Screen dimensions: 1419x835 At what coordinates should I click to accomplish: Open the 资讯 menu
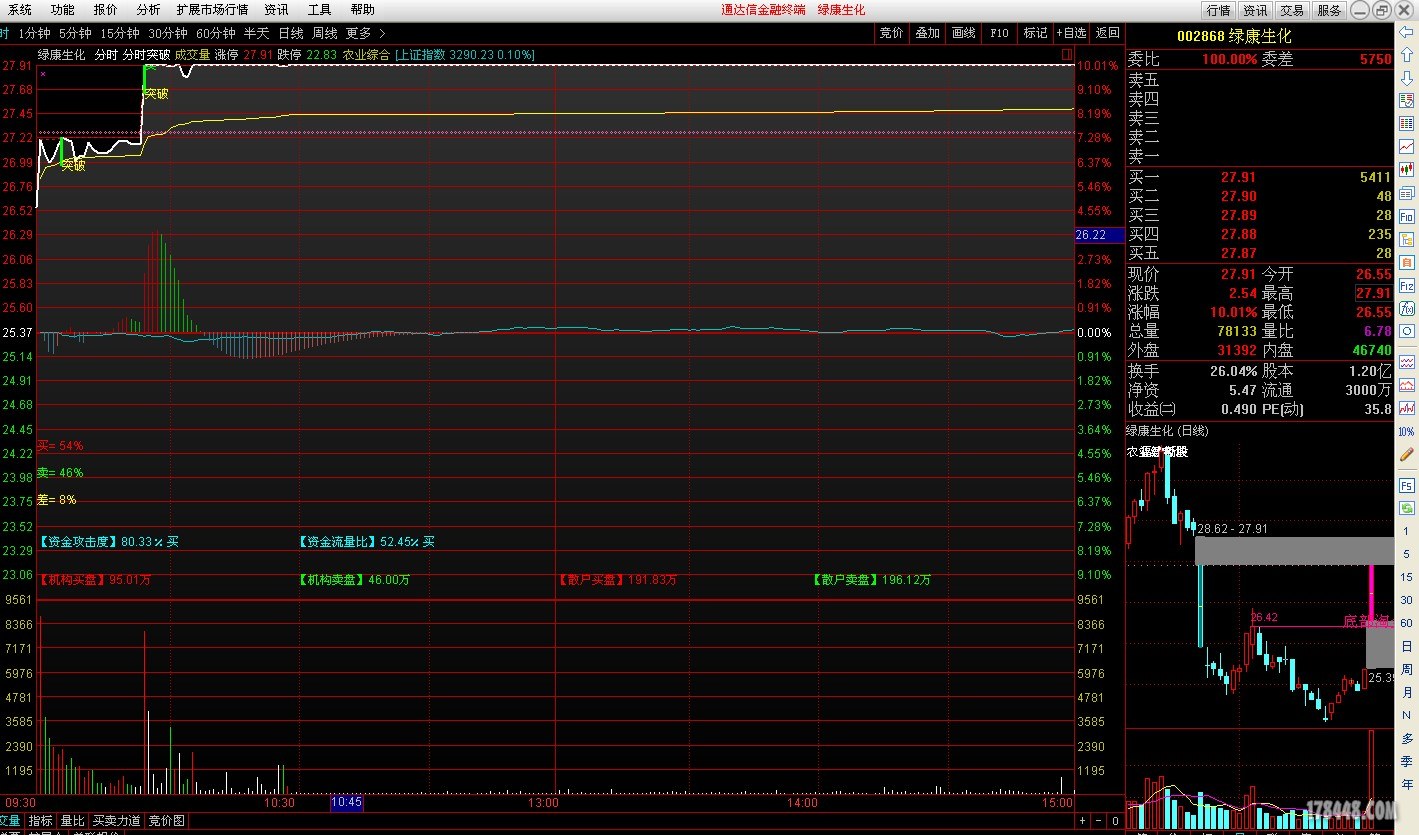[276, 10]
